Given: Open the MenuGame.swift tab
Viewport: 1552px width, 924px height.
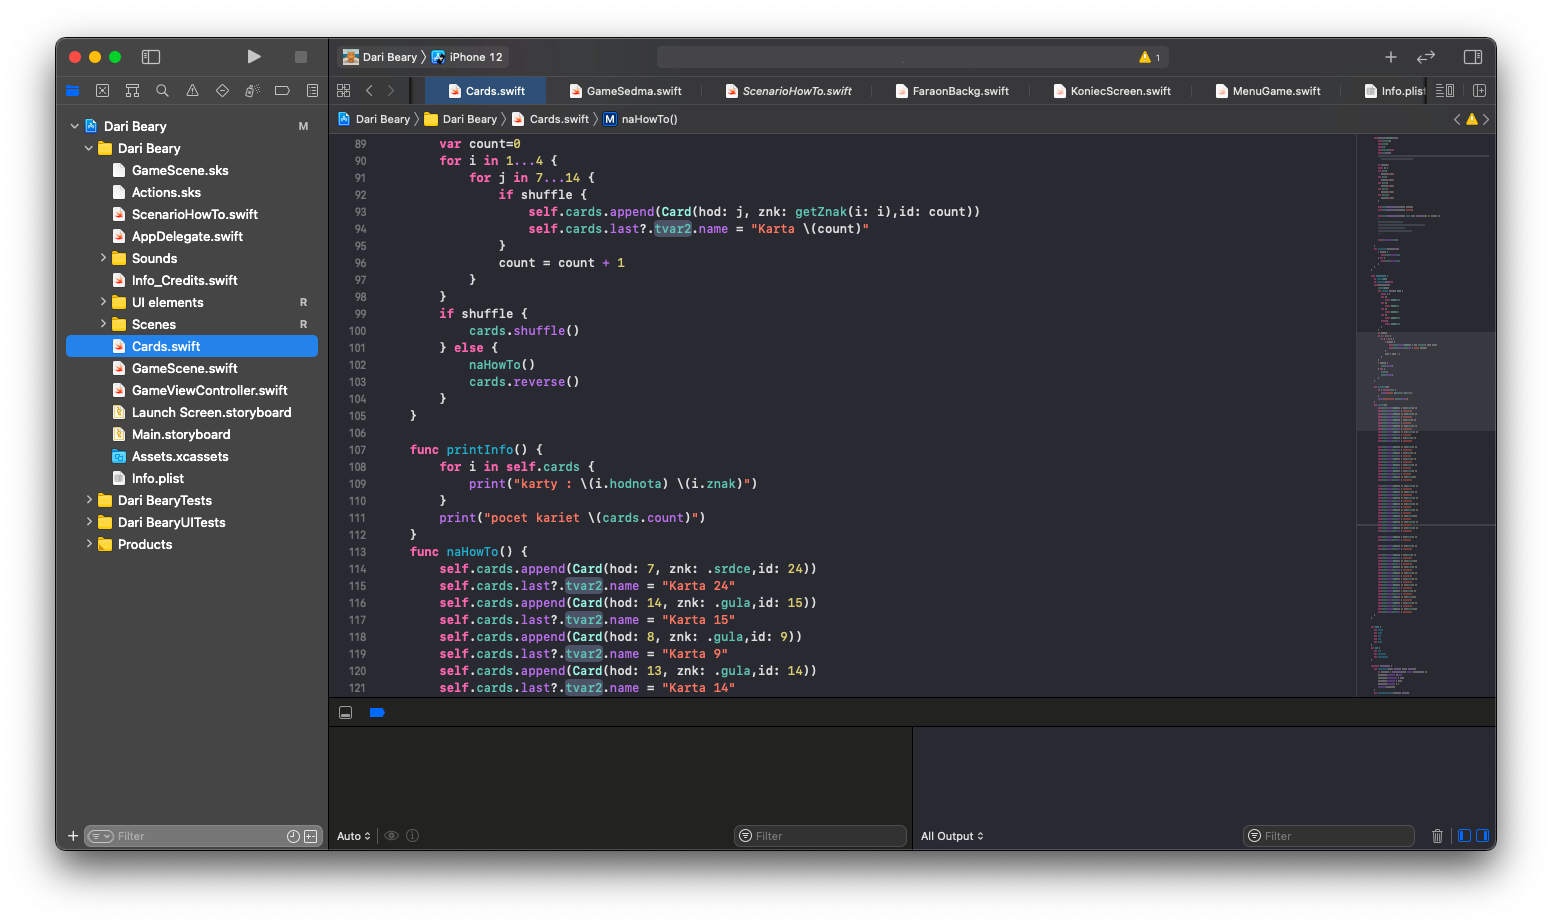Looking at the screenshot, I should (1275, 91).
